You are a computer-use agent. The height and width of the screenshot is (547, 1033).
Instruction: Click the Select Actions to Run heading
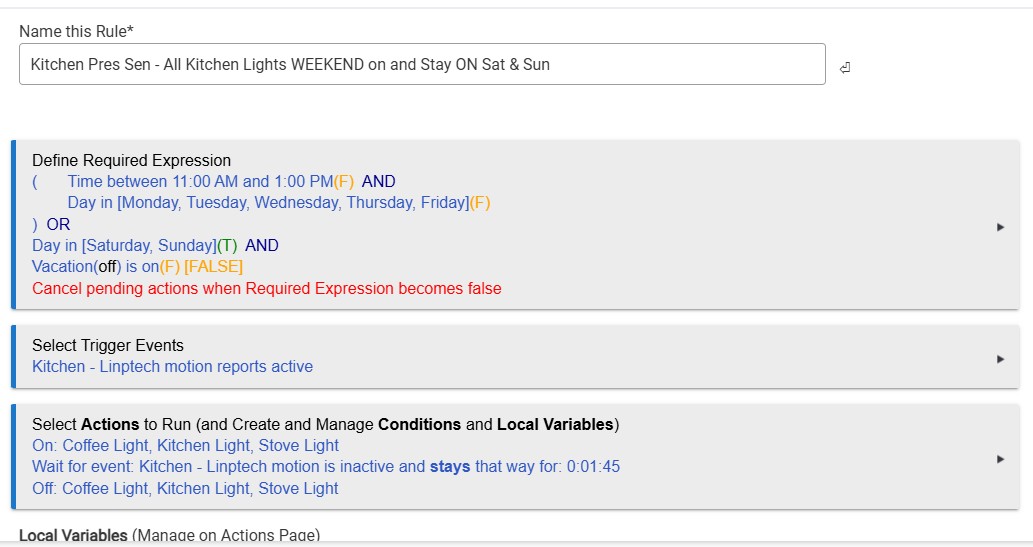(x=325, y=424)
